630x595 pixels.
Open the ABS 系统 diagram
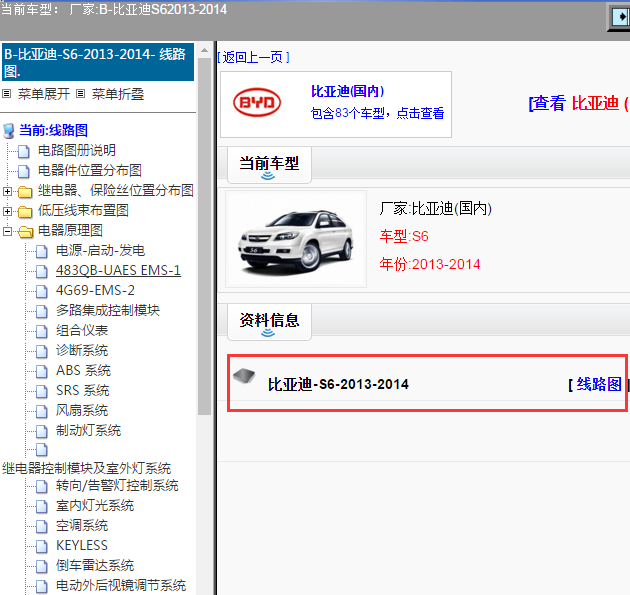point(83,370)
